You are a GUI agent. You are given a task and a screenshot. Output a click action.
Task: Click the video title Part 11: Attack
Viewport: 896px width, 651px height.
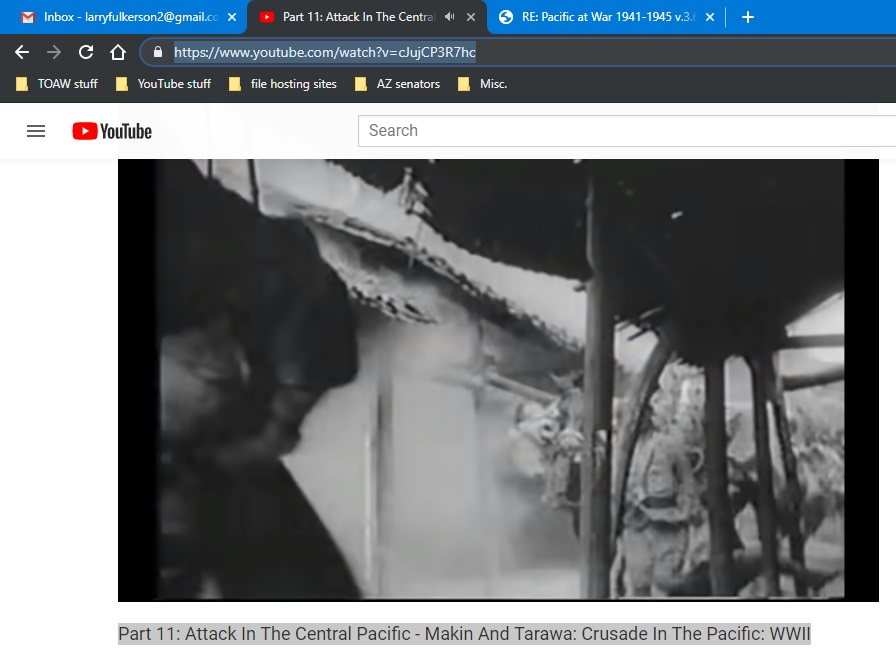pos(464,634)
